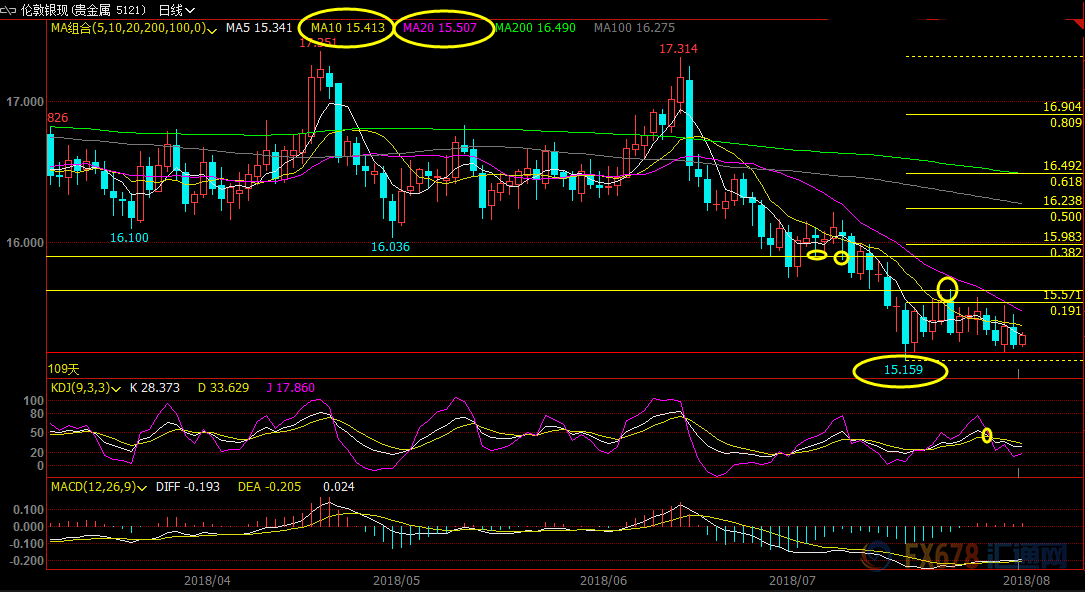Viewport: 1085px width, 592px height.
Task: Select the MA20 15.507 readout
Action: [x=439, y=28]
